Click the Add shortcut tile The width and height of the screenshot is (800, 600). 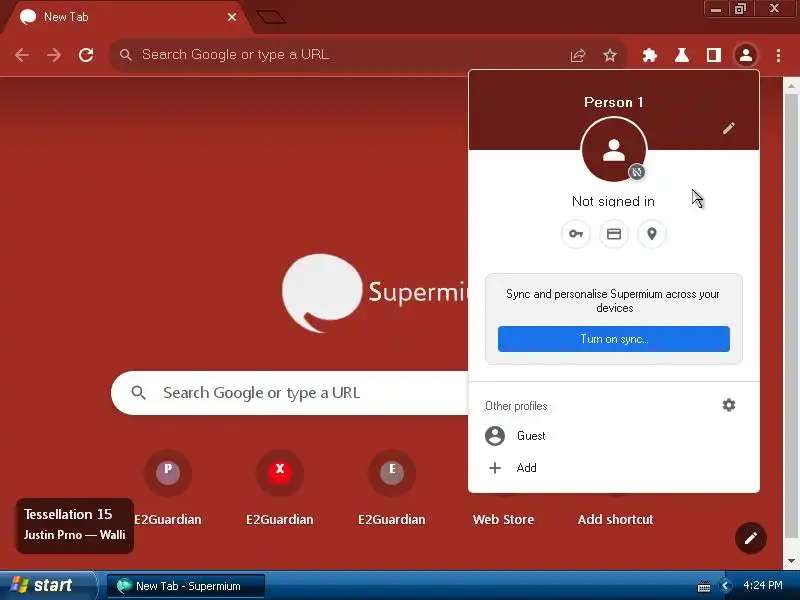pyautogui.click(x=615, y=519)
